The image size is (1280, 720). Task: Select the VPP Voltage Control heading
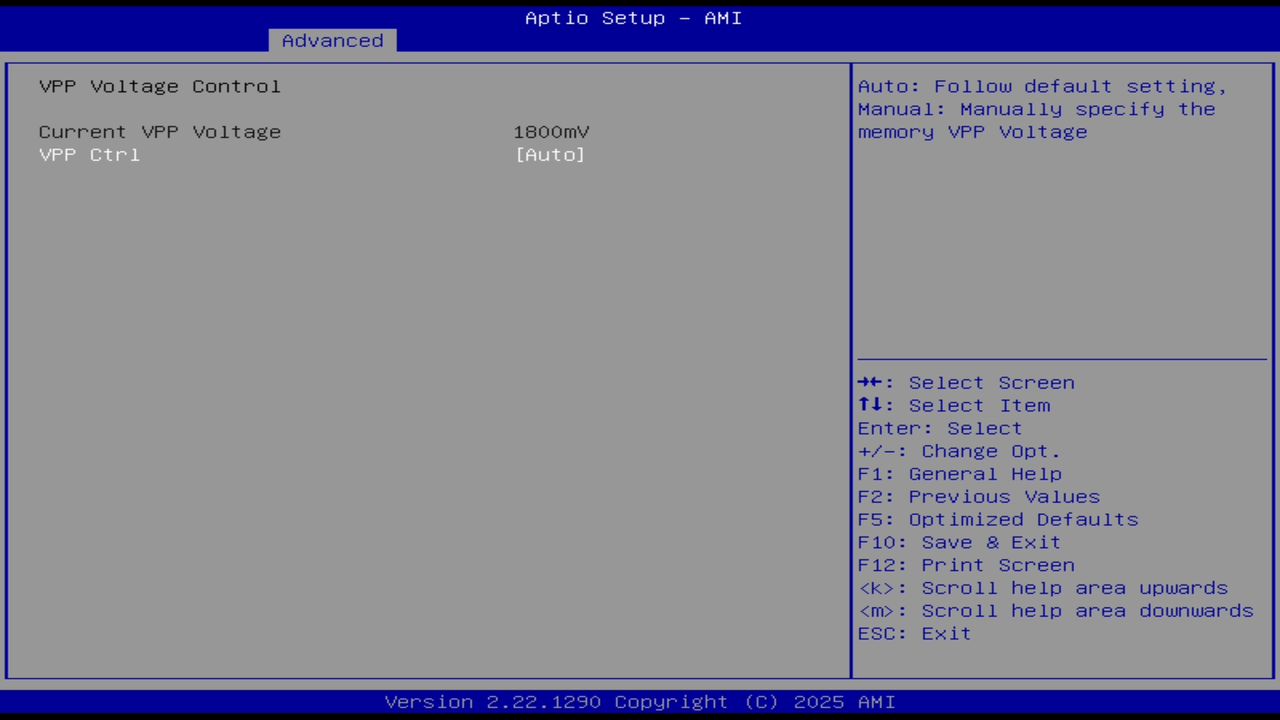(159, 86)
